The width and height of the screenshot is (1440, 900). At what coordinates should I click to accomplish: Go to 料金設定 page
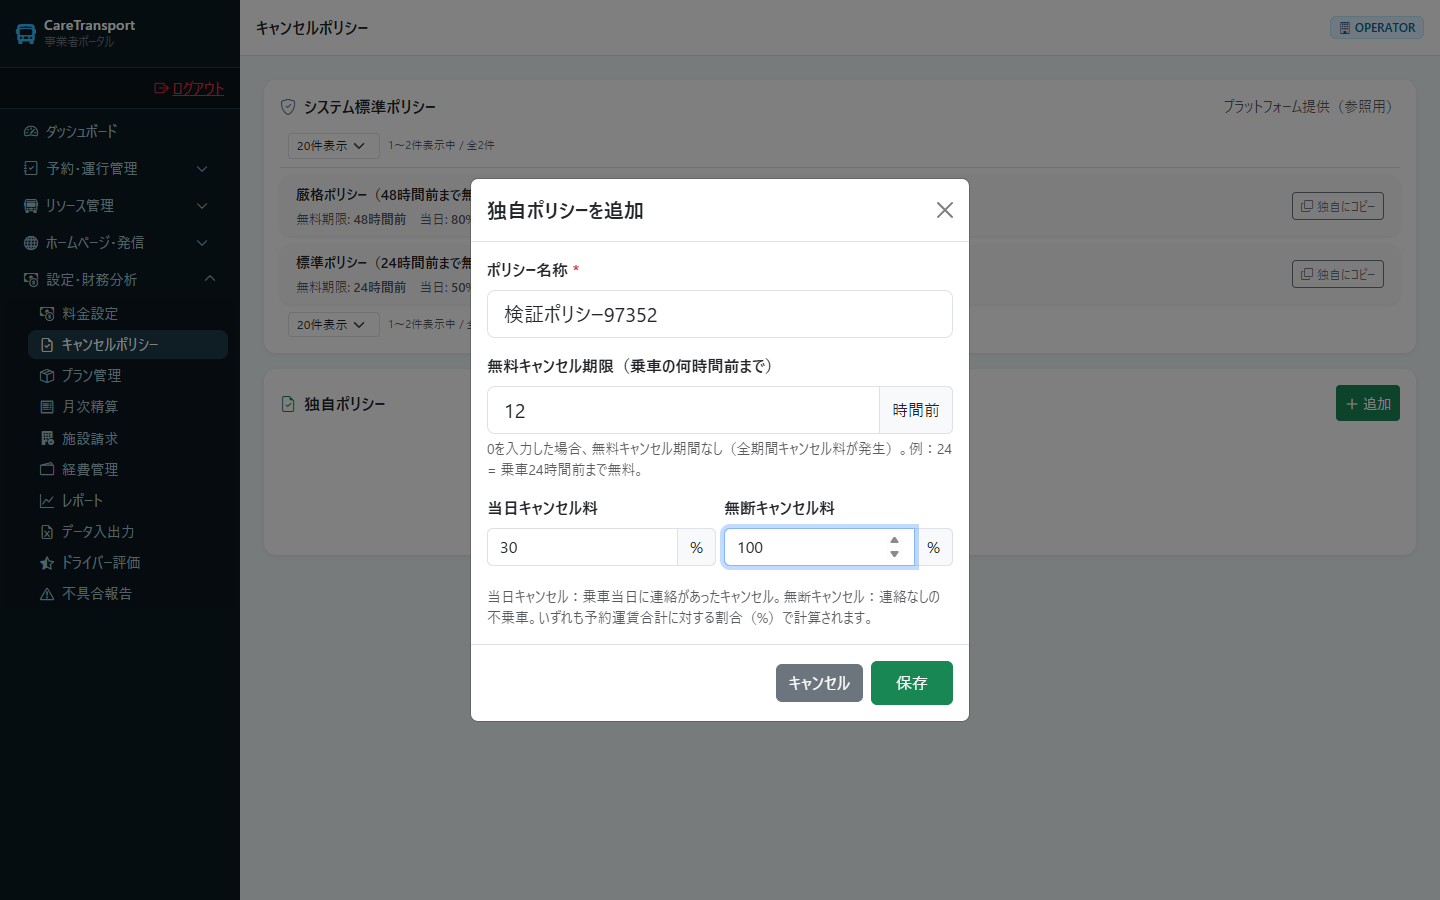[128, 313]
